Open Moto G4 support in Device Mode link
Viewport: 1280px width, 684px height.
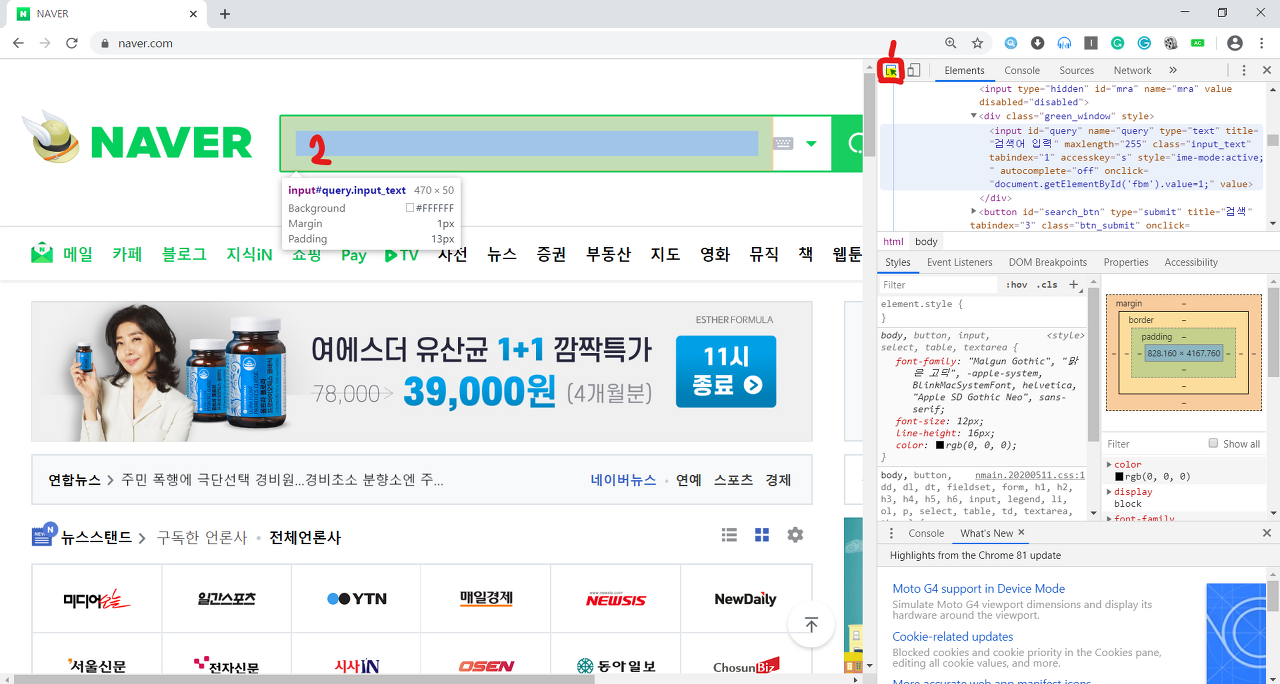978,589
